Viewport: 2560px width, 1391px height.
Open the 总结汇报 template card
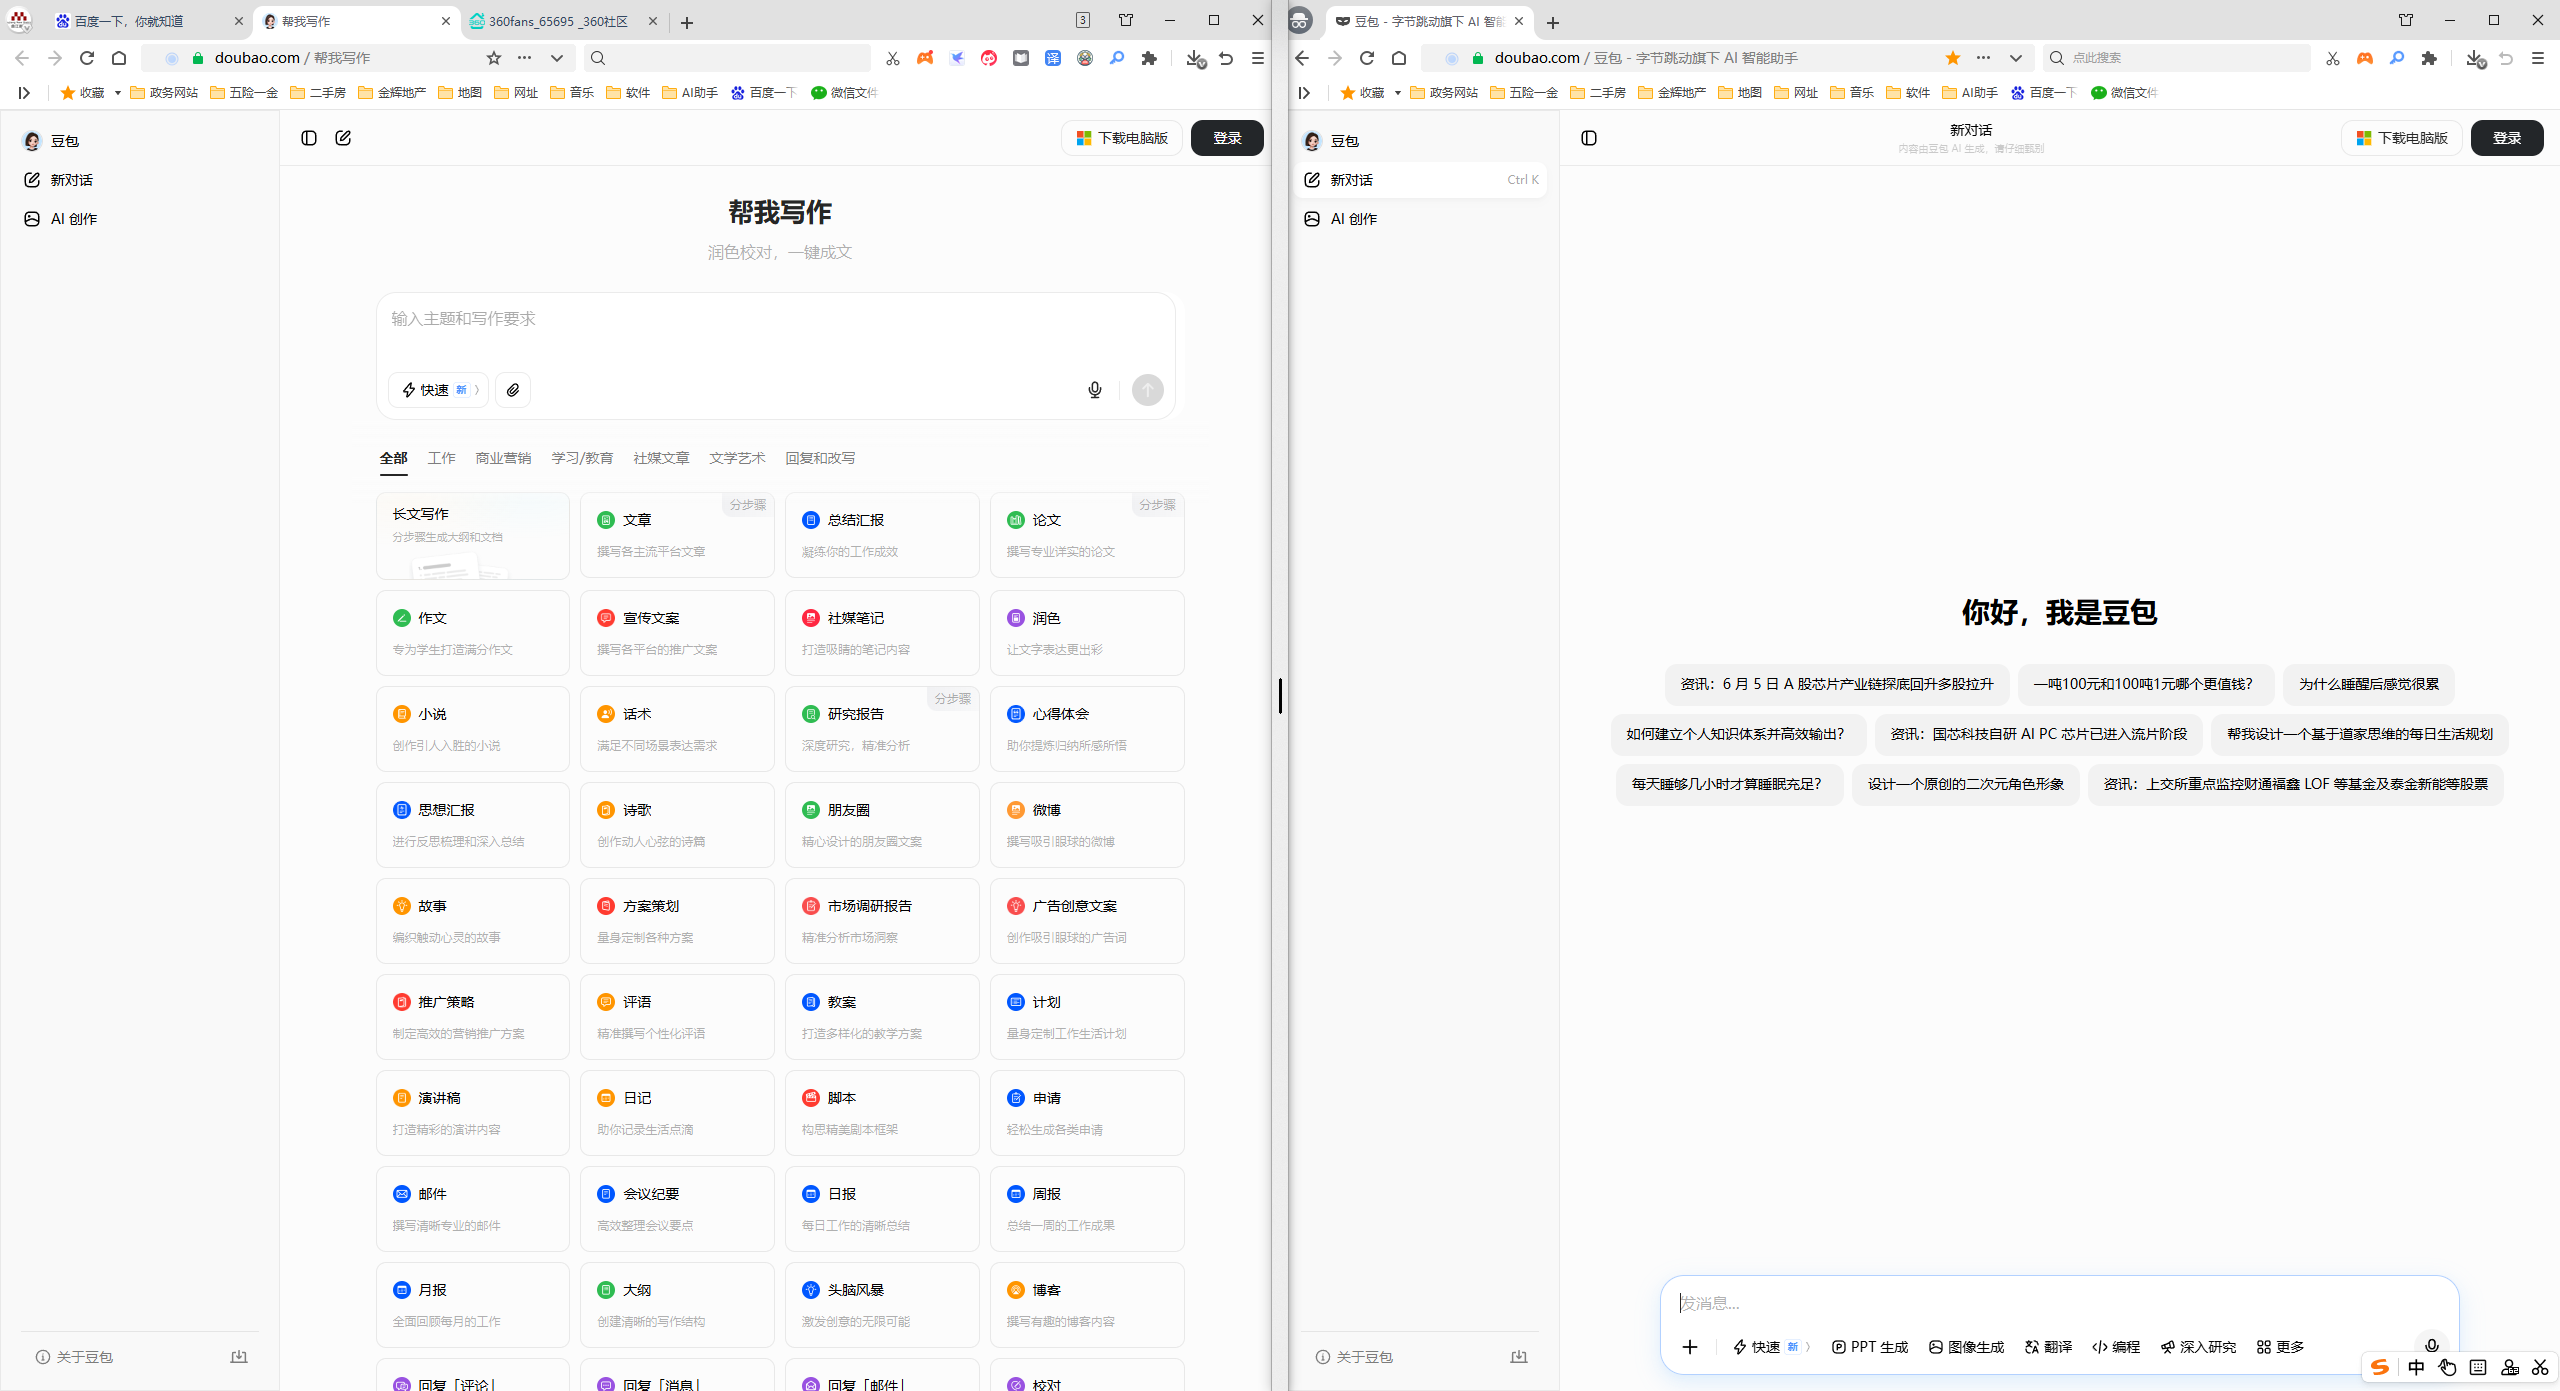[882, 535]
